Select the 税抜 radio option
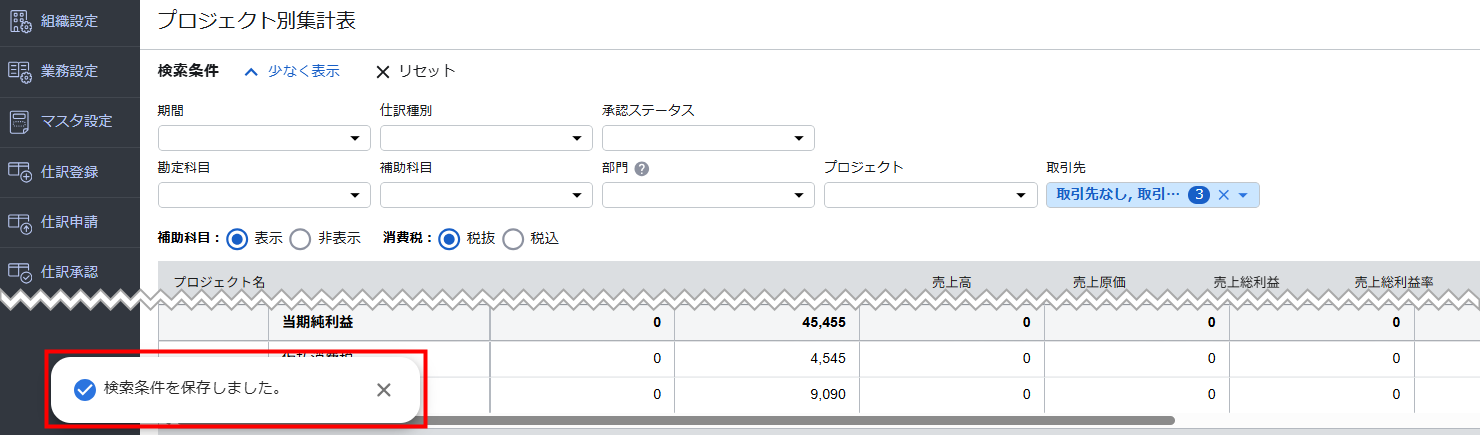Screen dimensions: 1480x435 (x=450, y=239)
